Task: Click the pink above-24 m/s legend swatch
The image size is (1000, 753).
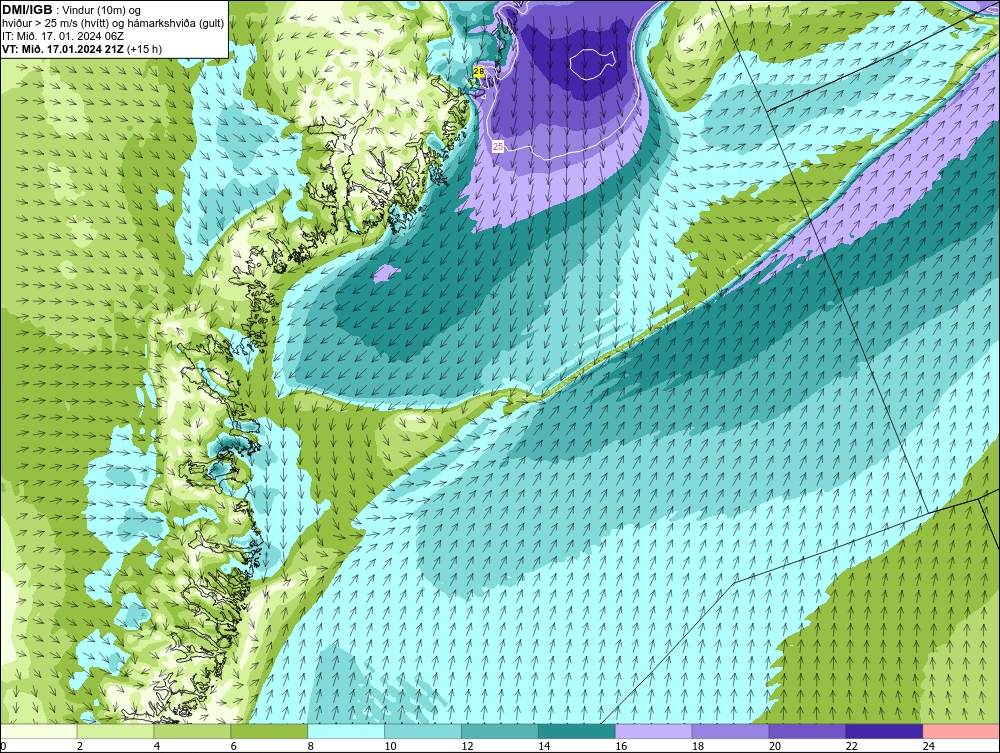Action: (961, 731)
